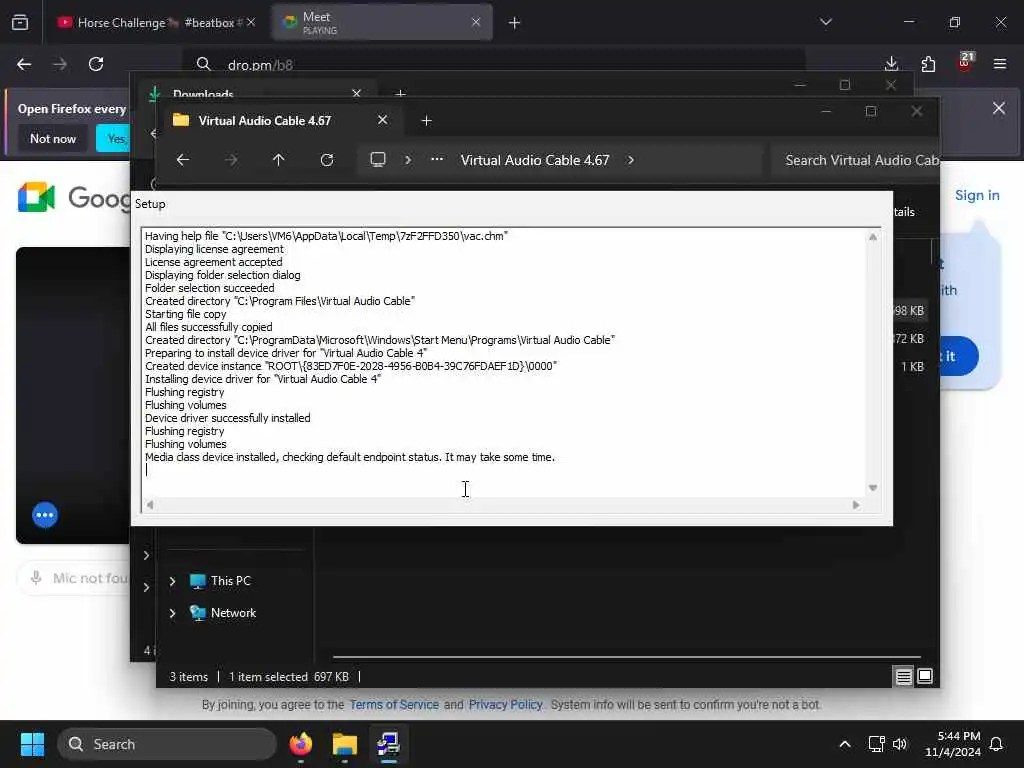Screen dimensions: 1024x768
Task: Select Network in navigation pane
Action: (x=233, y=613)
